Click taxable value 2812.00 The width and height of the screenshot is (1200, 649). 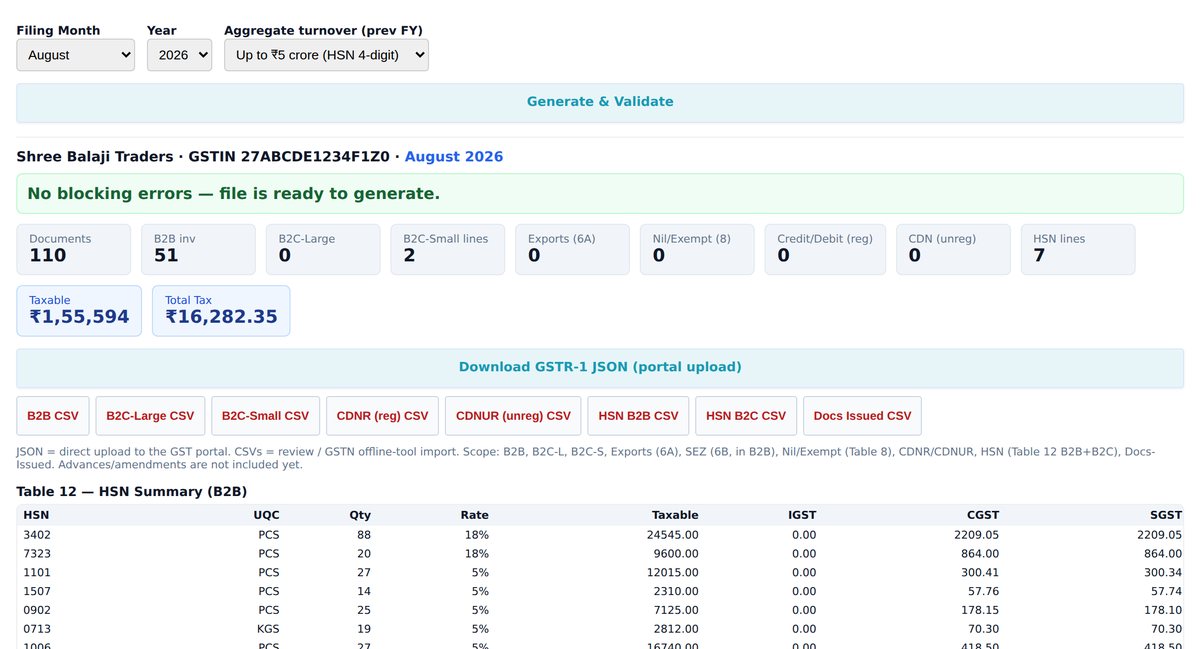tap(677, 630)
